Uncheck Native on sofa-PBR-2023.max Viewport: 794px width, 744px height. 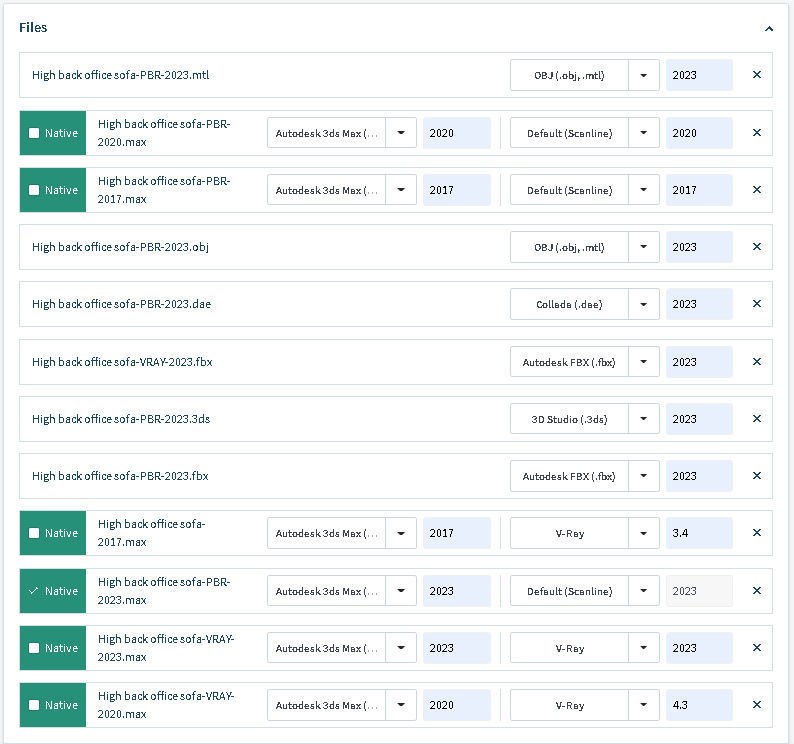click(35, 591)
